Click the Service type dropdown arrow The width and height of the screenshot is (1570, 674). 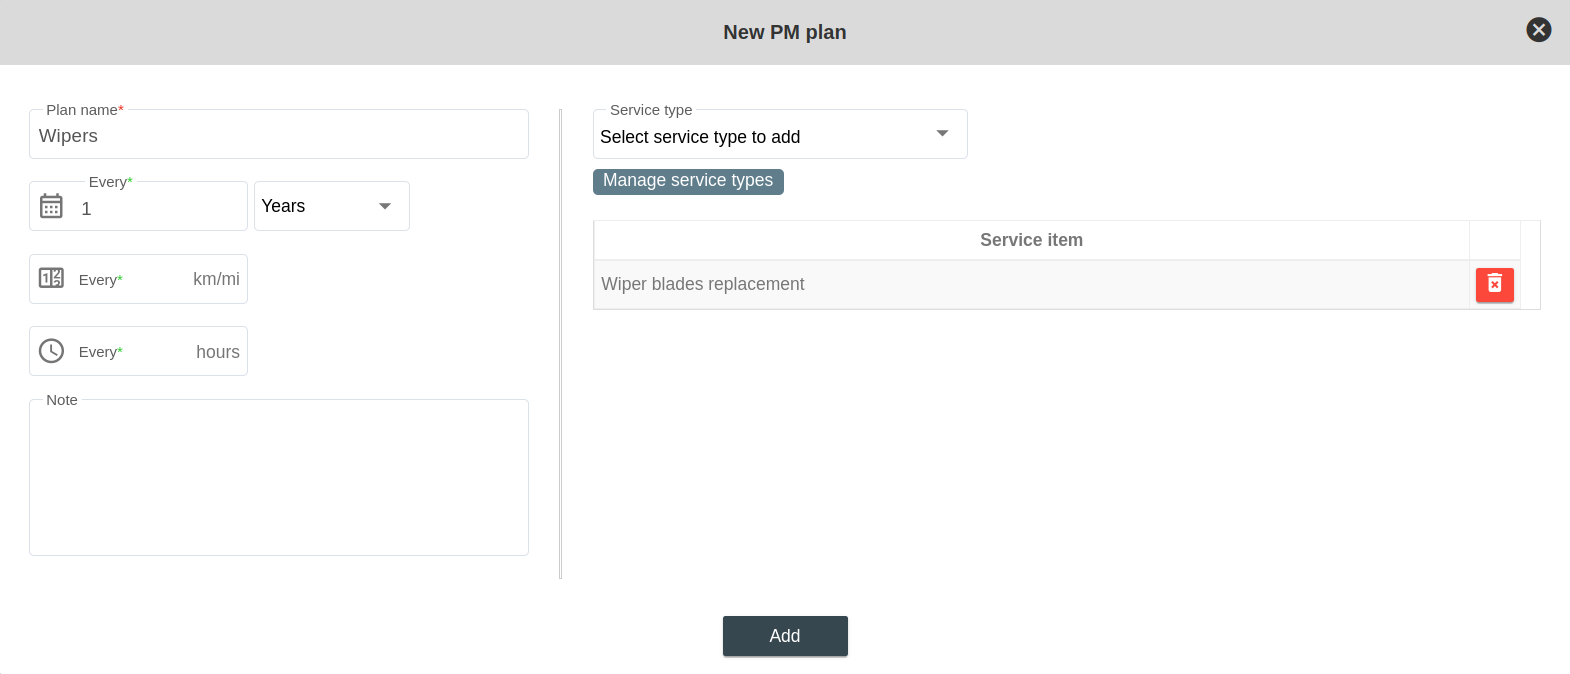click(x=942, y=134)
